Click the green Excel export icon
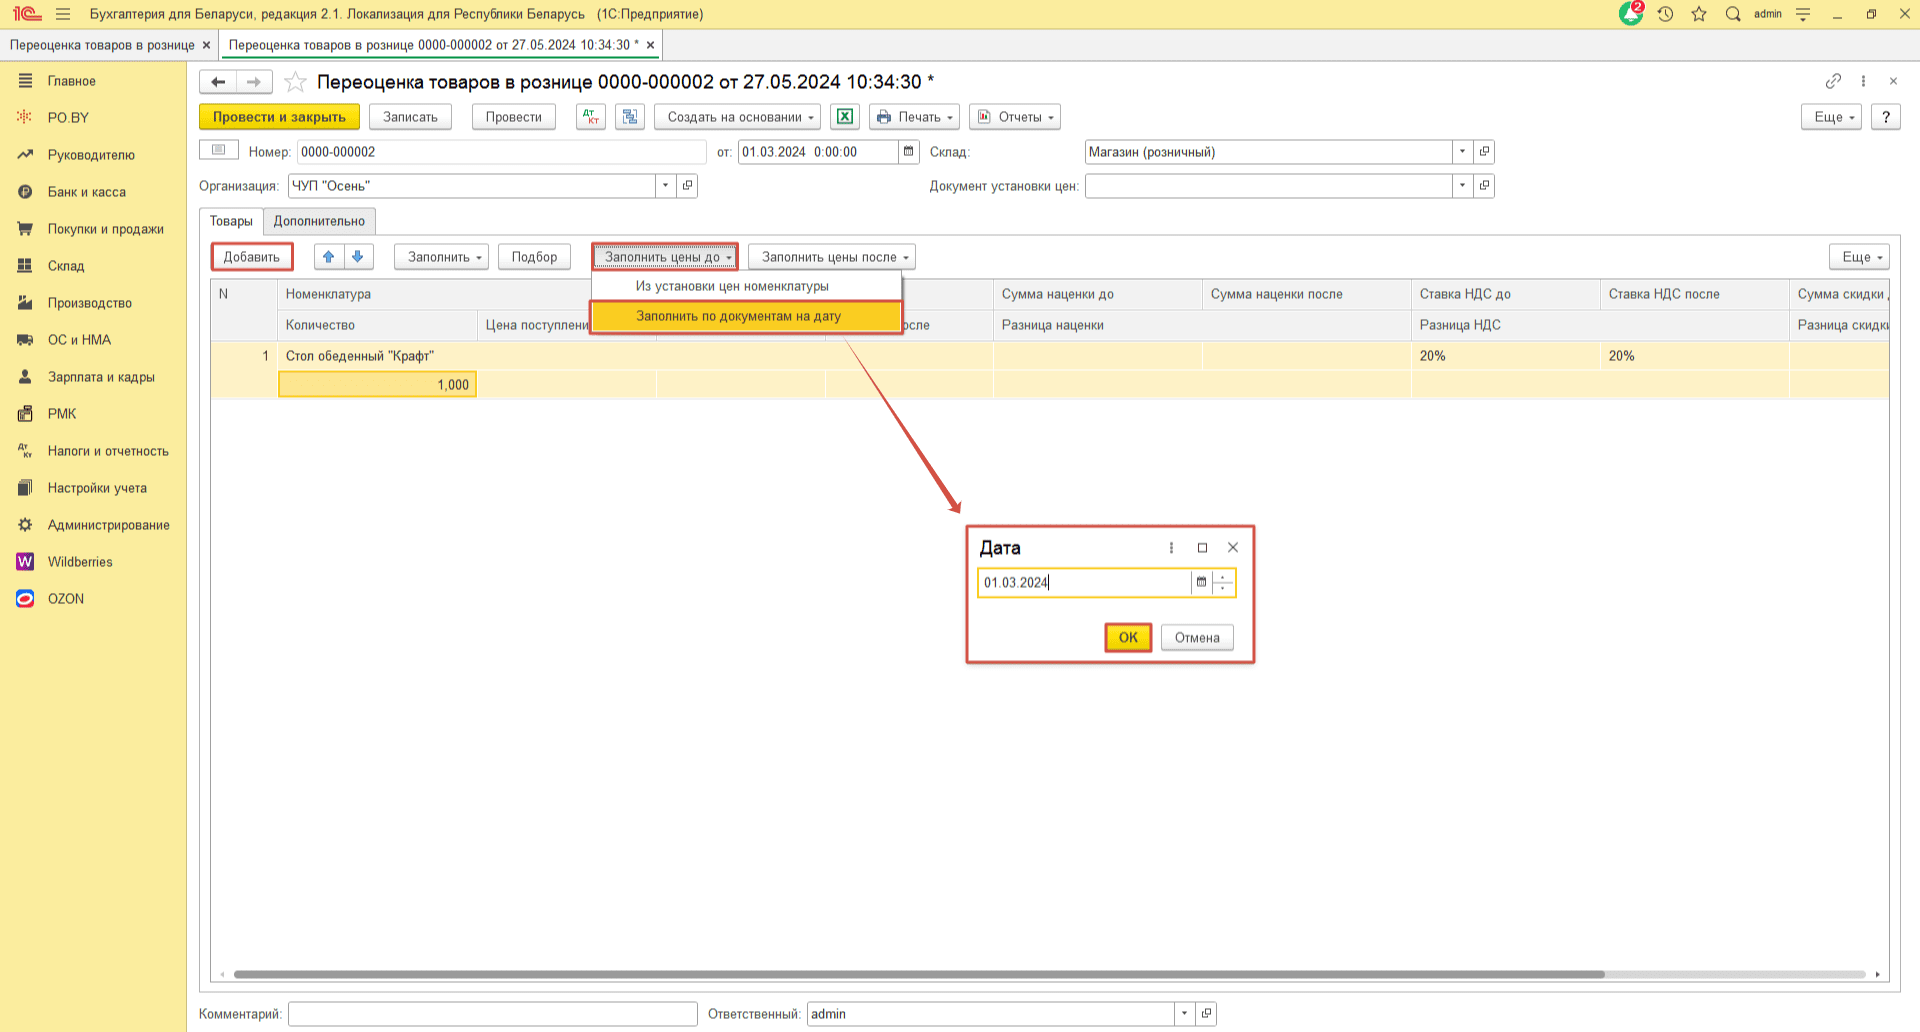This screenshot has width=1920, height=1032. [845, 117]
